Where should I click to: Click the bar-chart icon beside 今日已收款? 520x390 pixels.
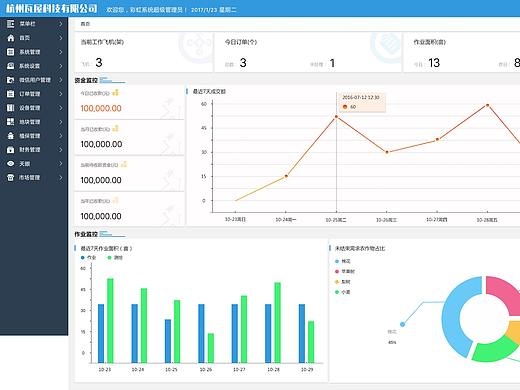115,93
